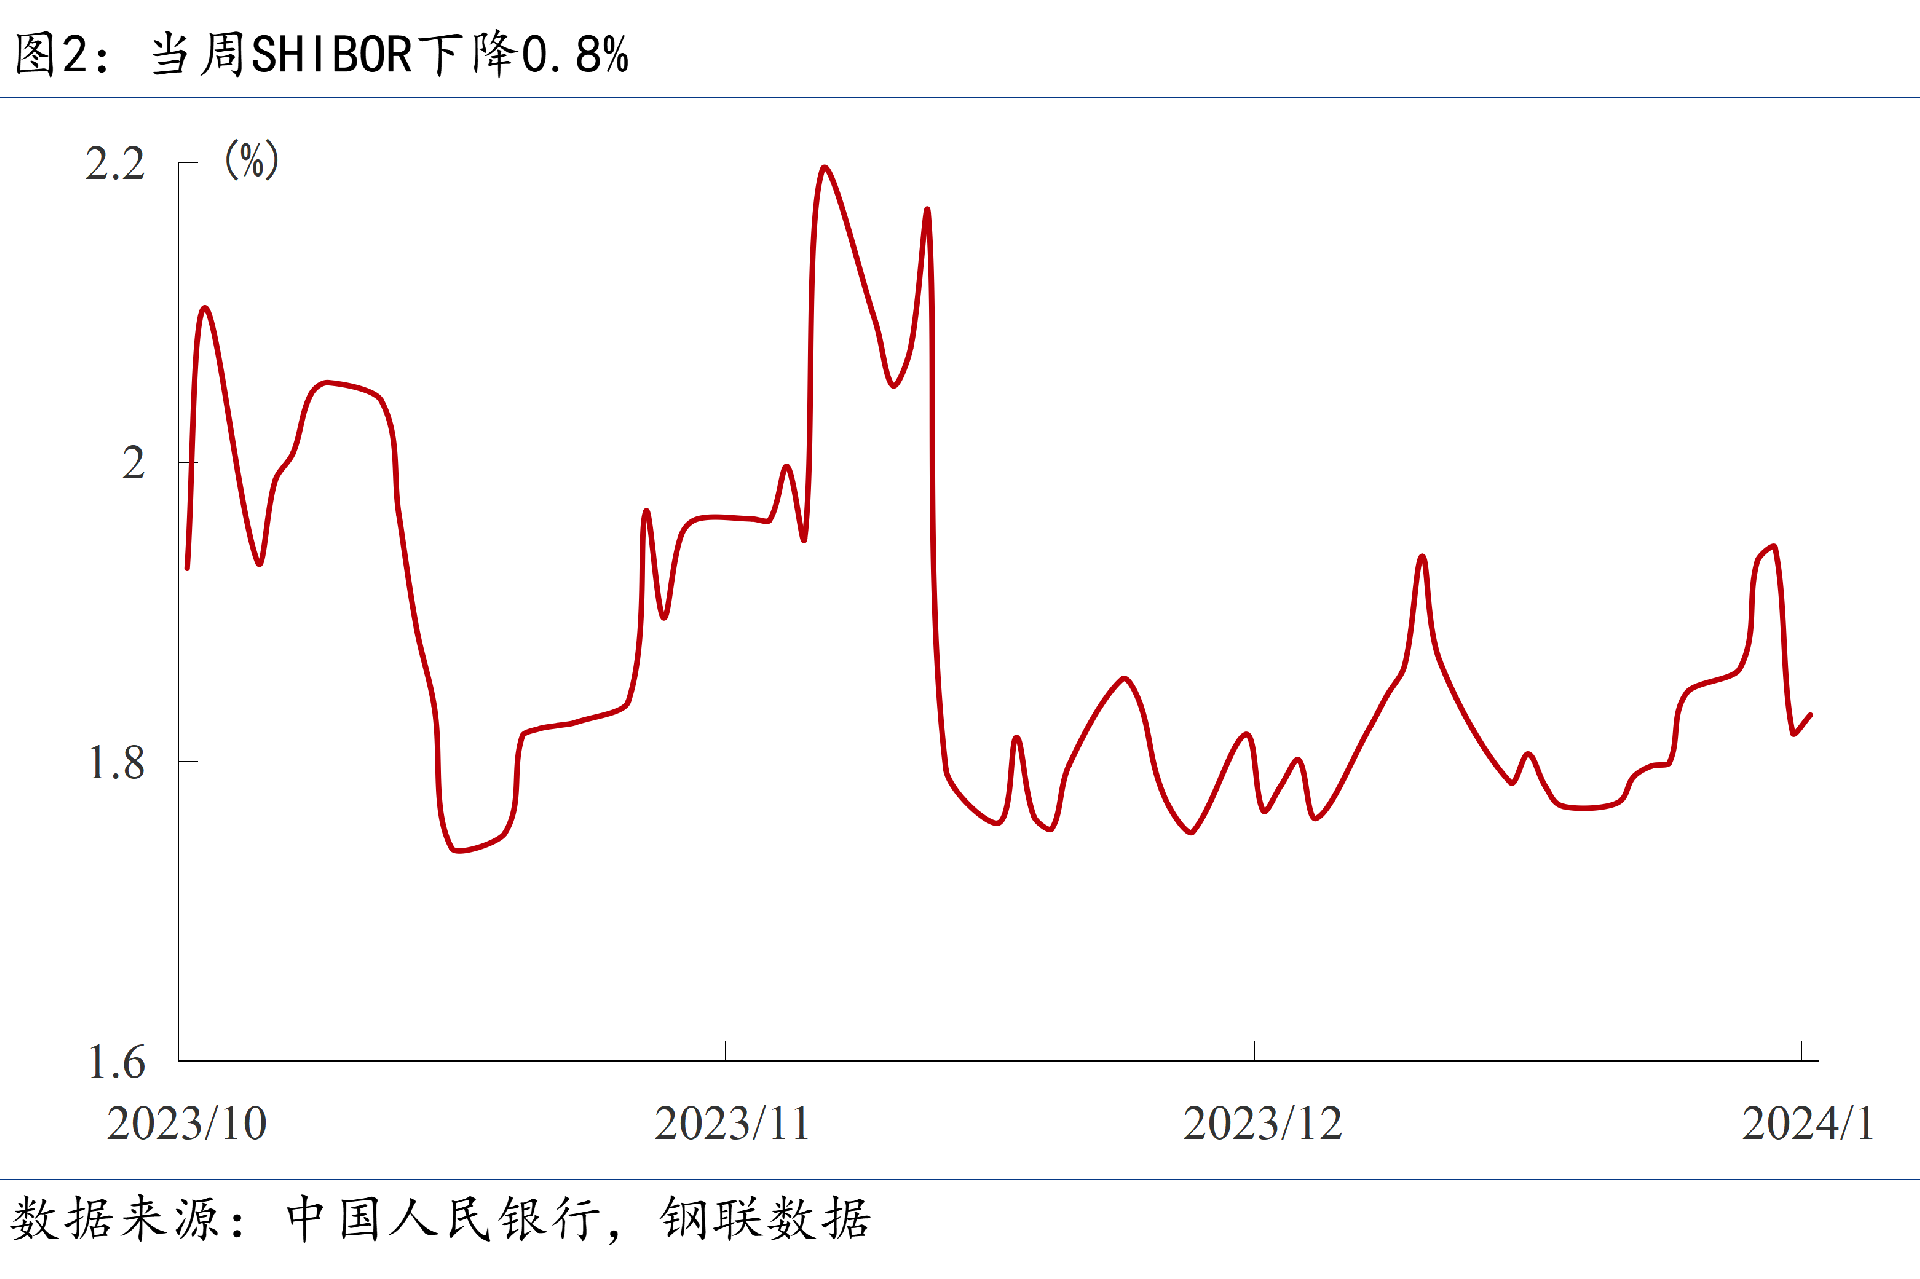Click the 2 y-axis label
This screenshot has height=1279, width=1920.
(133, 463)
